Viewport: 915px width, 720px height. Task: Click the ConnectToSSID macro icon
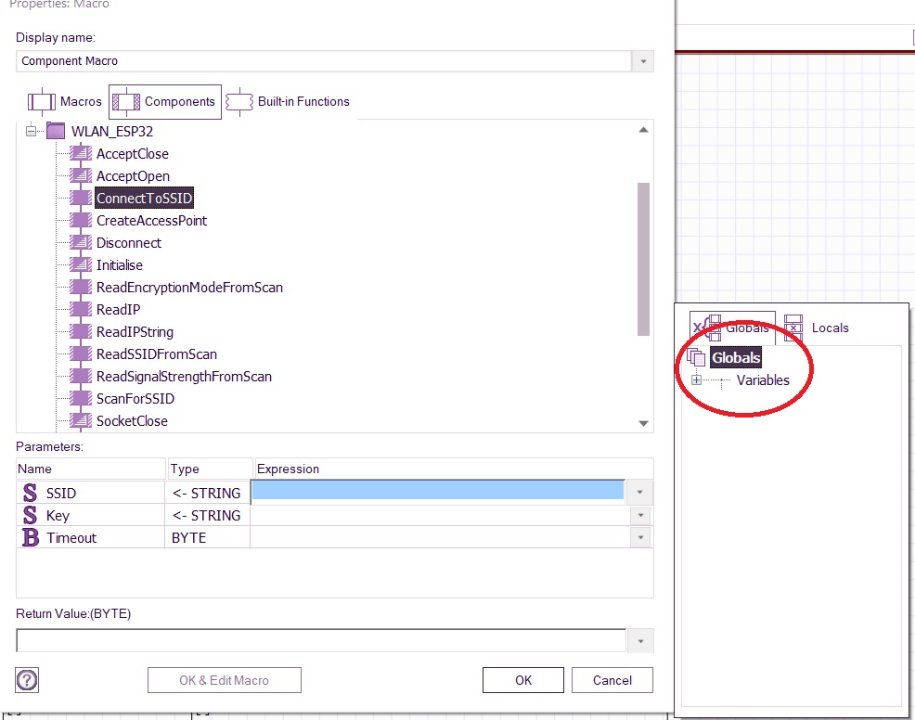point(81,198)
